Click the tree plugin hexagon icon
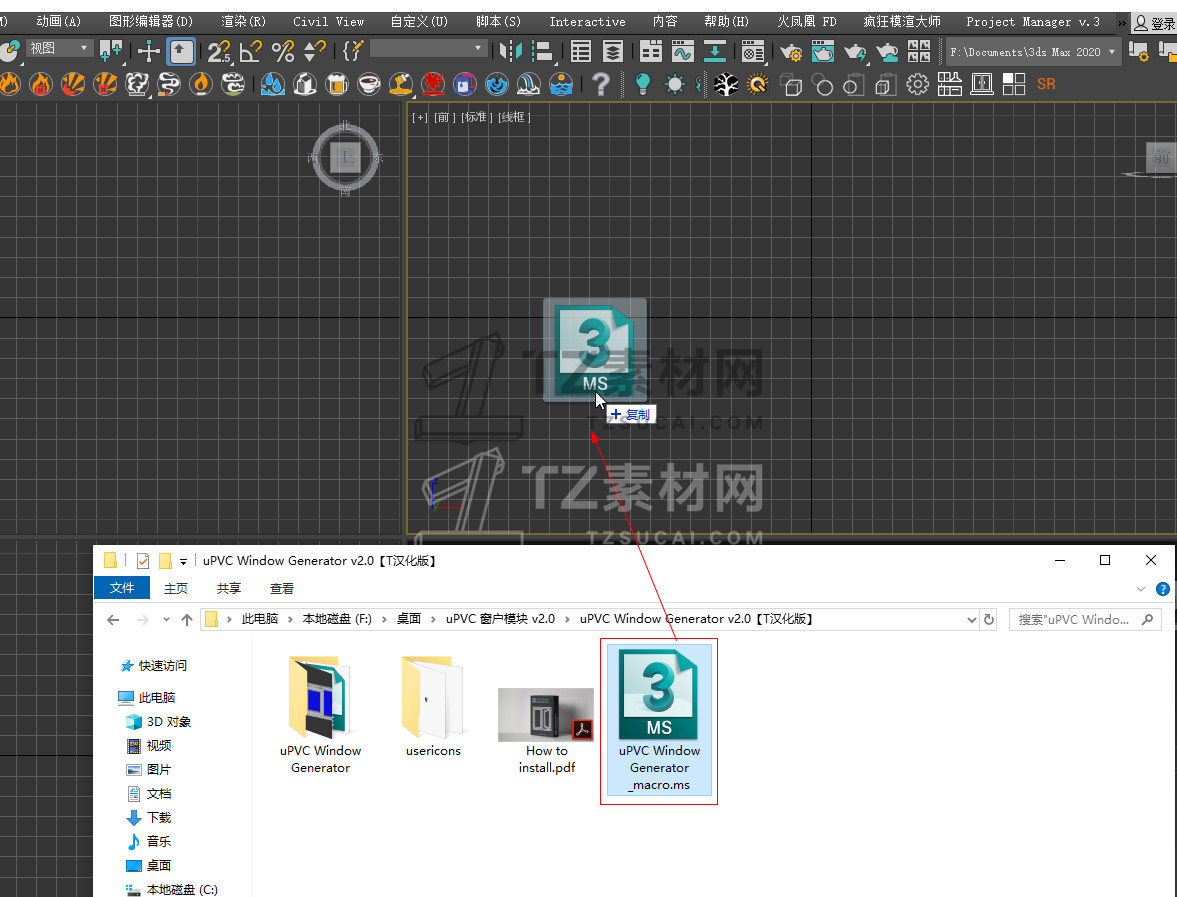The width and height of the screenshot is (1177, 897). [725, 84]
